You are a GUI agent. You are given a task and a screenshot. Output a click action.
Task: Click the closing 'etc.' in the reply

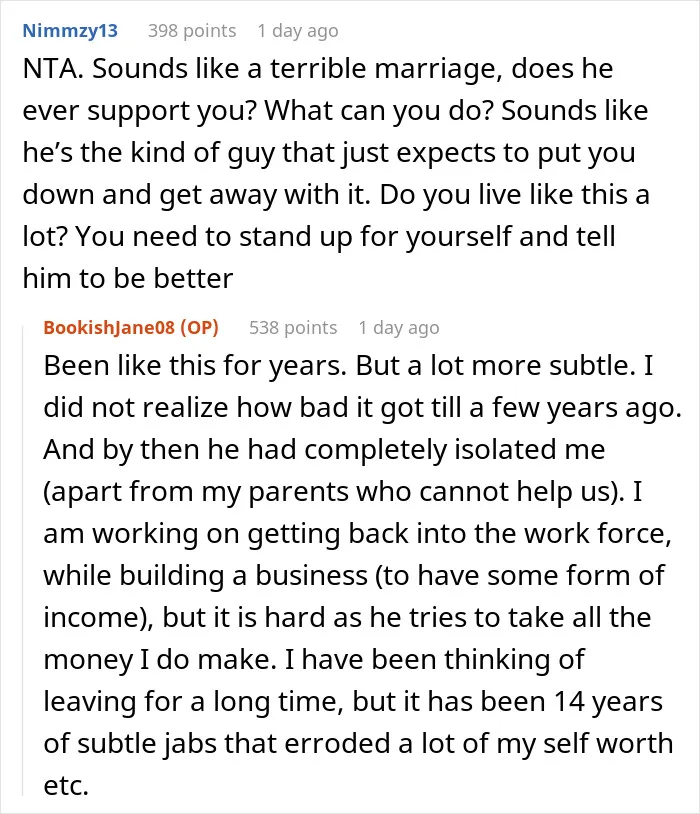66,786
